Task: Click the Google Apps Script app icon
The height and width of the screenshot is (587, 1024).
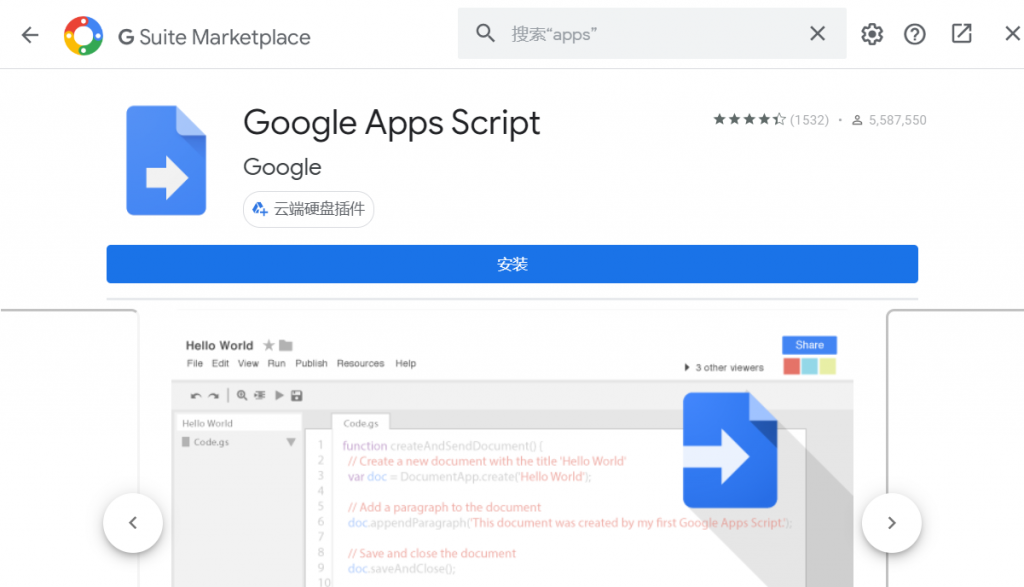Action: [x=166, y=161]
